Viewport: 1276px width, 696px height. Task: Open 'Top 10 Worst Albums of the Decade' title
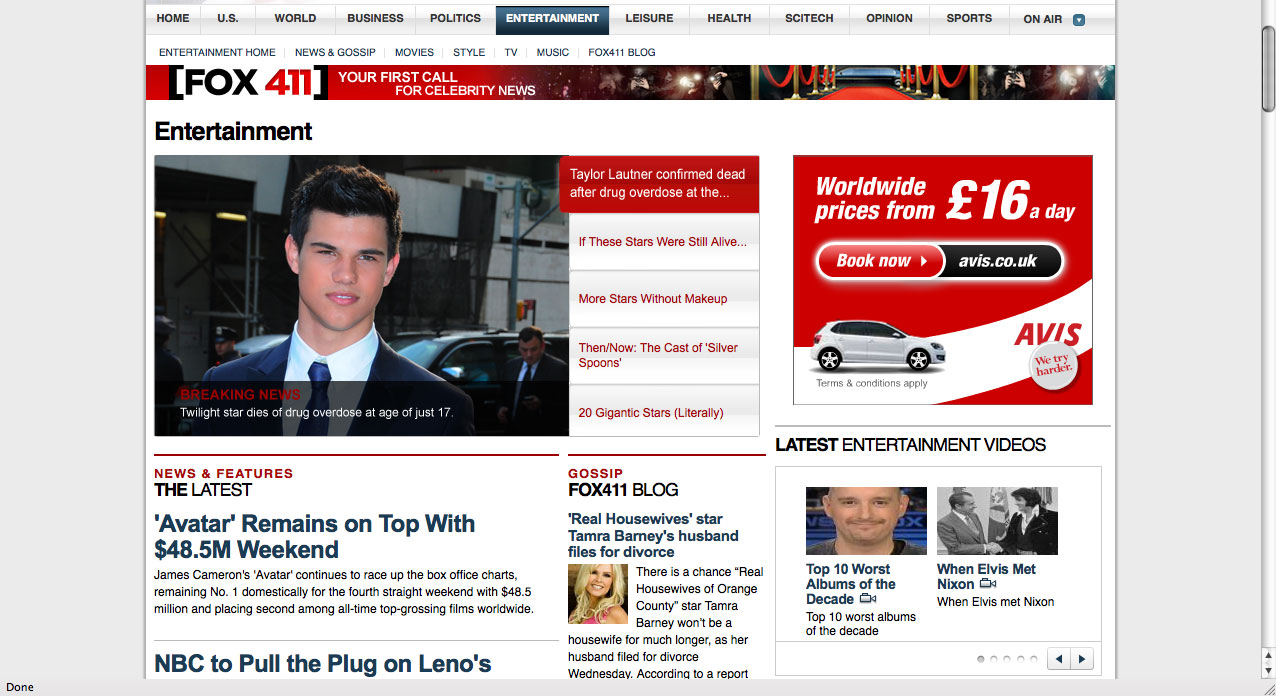[851, 584]
